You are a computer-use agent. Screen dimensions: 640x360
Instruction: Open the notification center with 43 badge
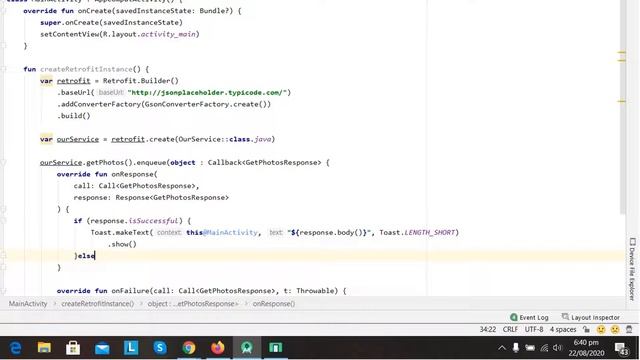coord(622,348)
